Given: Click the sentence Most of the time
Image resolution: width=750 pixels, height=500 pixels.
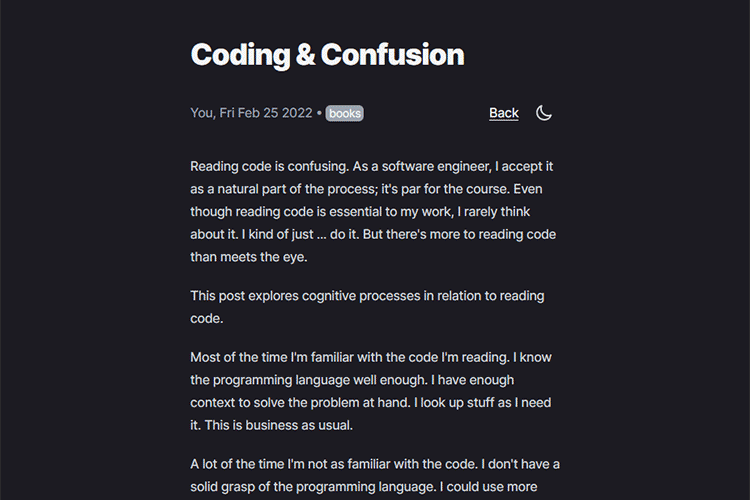Looking at the screenshot, I should pos(241,357).
